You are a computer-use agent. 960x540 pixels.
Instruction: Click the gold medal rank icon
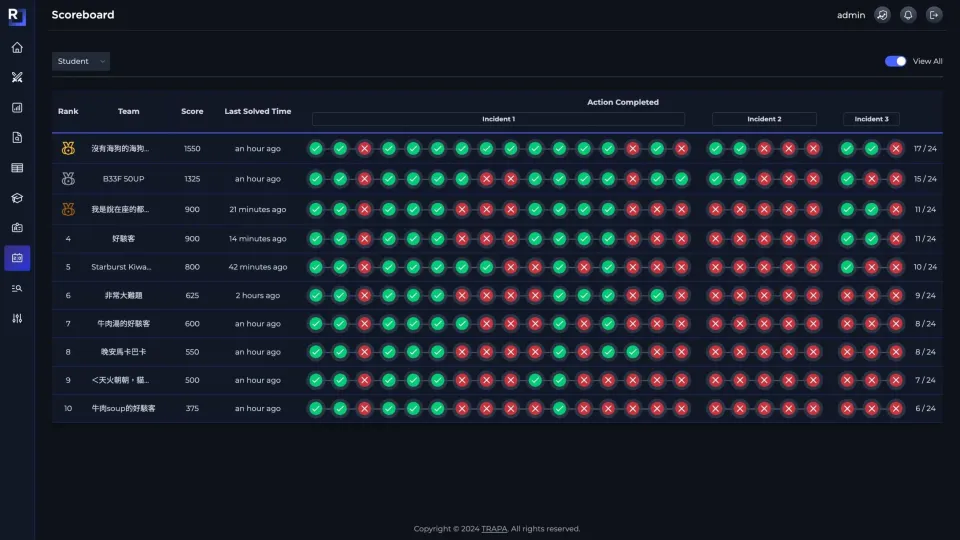coord(68,148)
